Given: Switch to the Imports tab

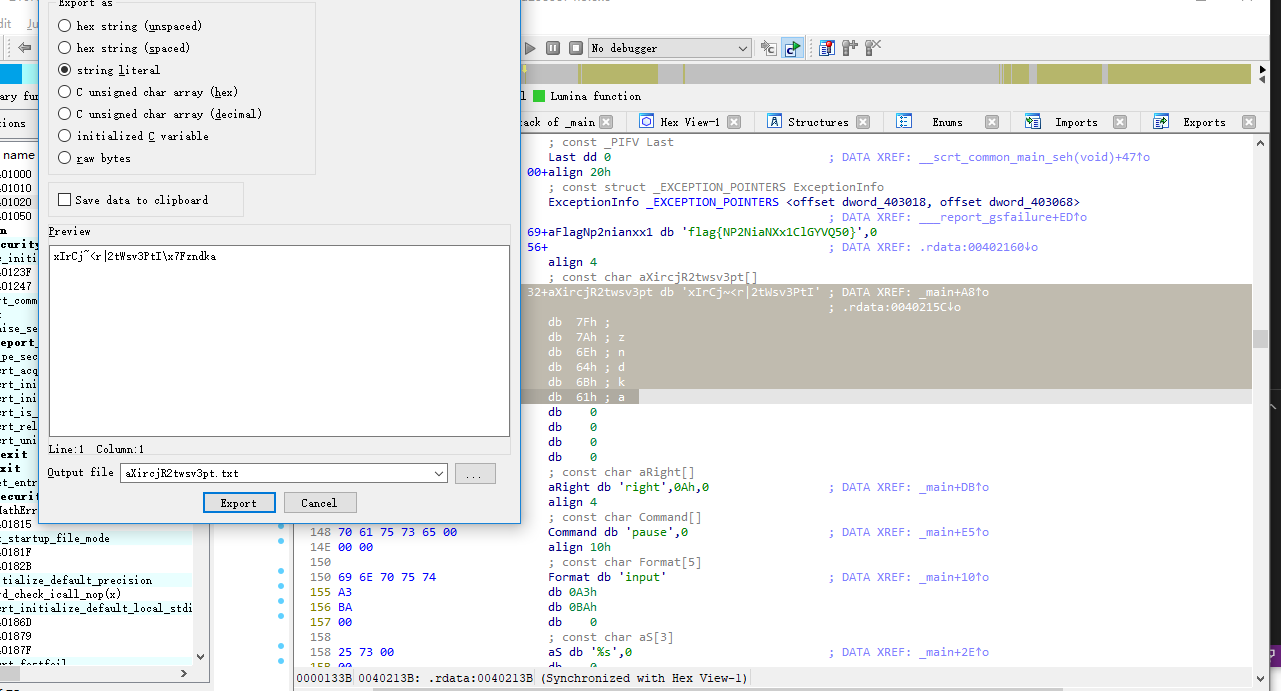Looking at the screenshot, I should 1076,122.
